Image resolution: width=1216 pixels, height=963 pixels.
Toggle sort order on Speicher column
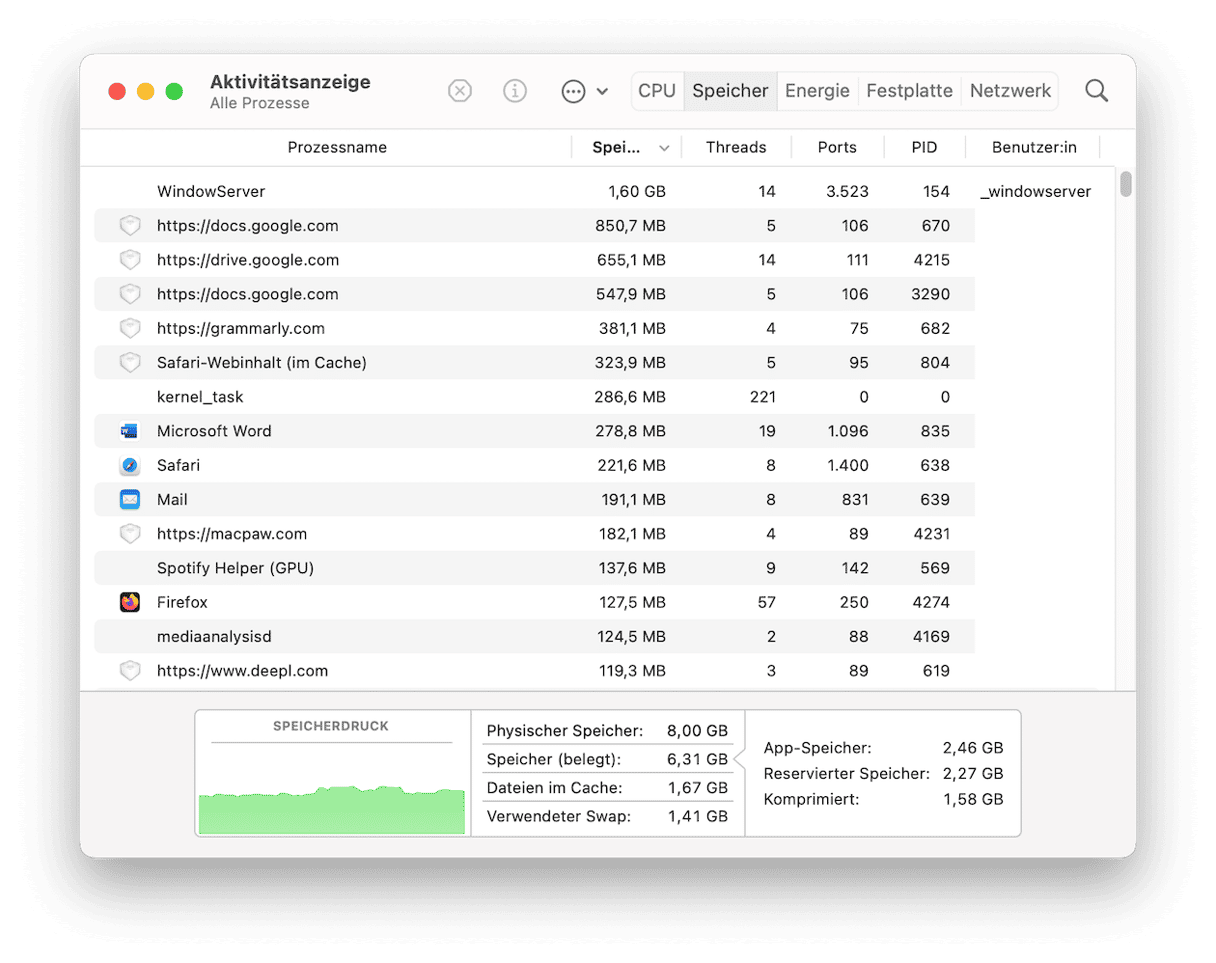628,148
